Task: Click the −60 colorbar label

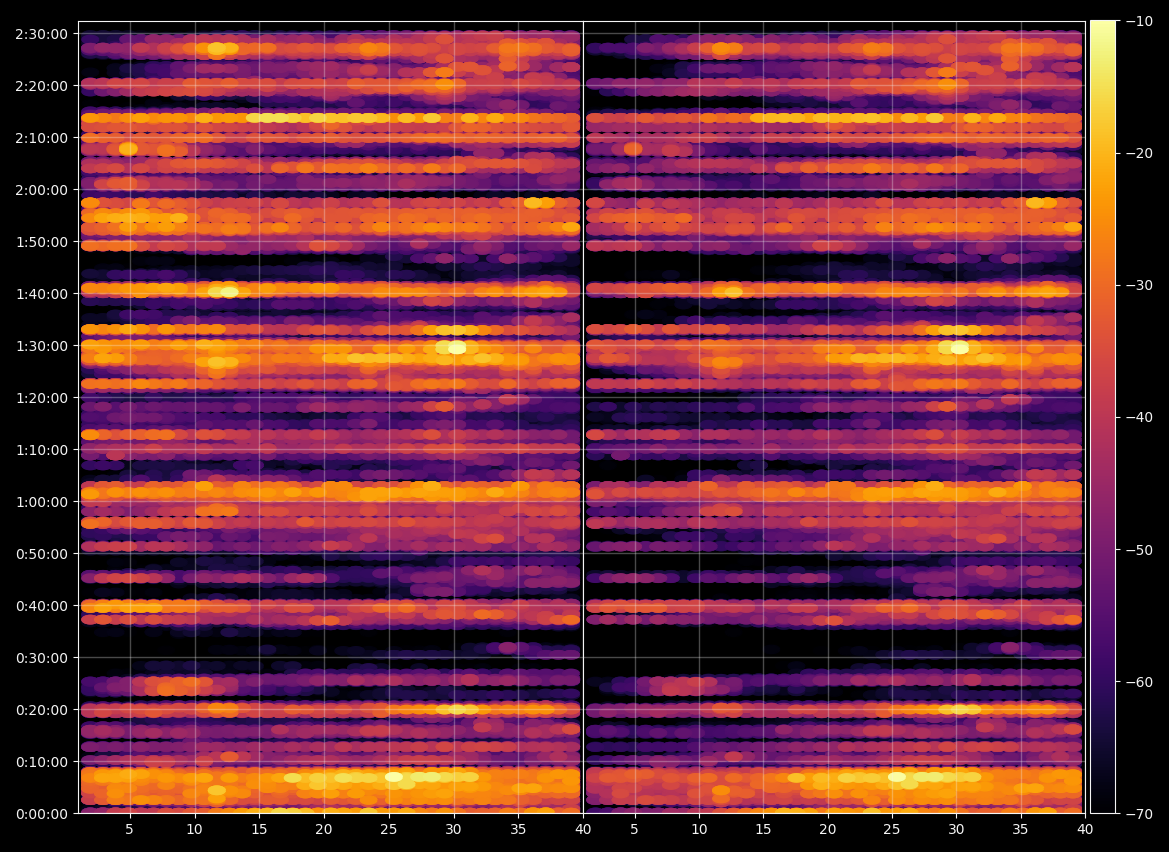Action: 1138,682
